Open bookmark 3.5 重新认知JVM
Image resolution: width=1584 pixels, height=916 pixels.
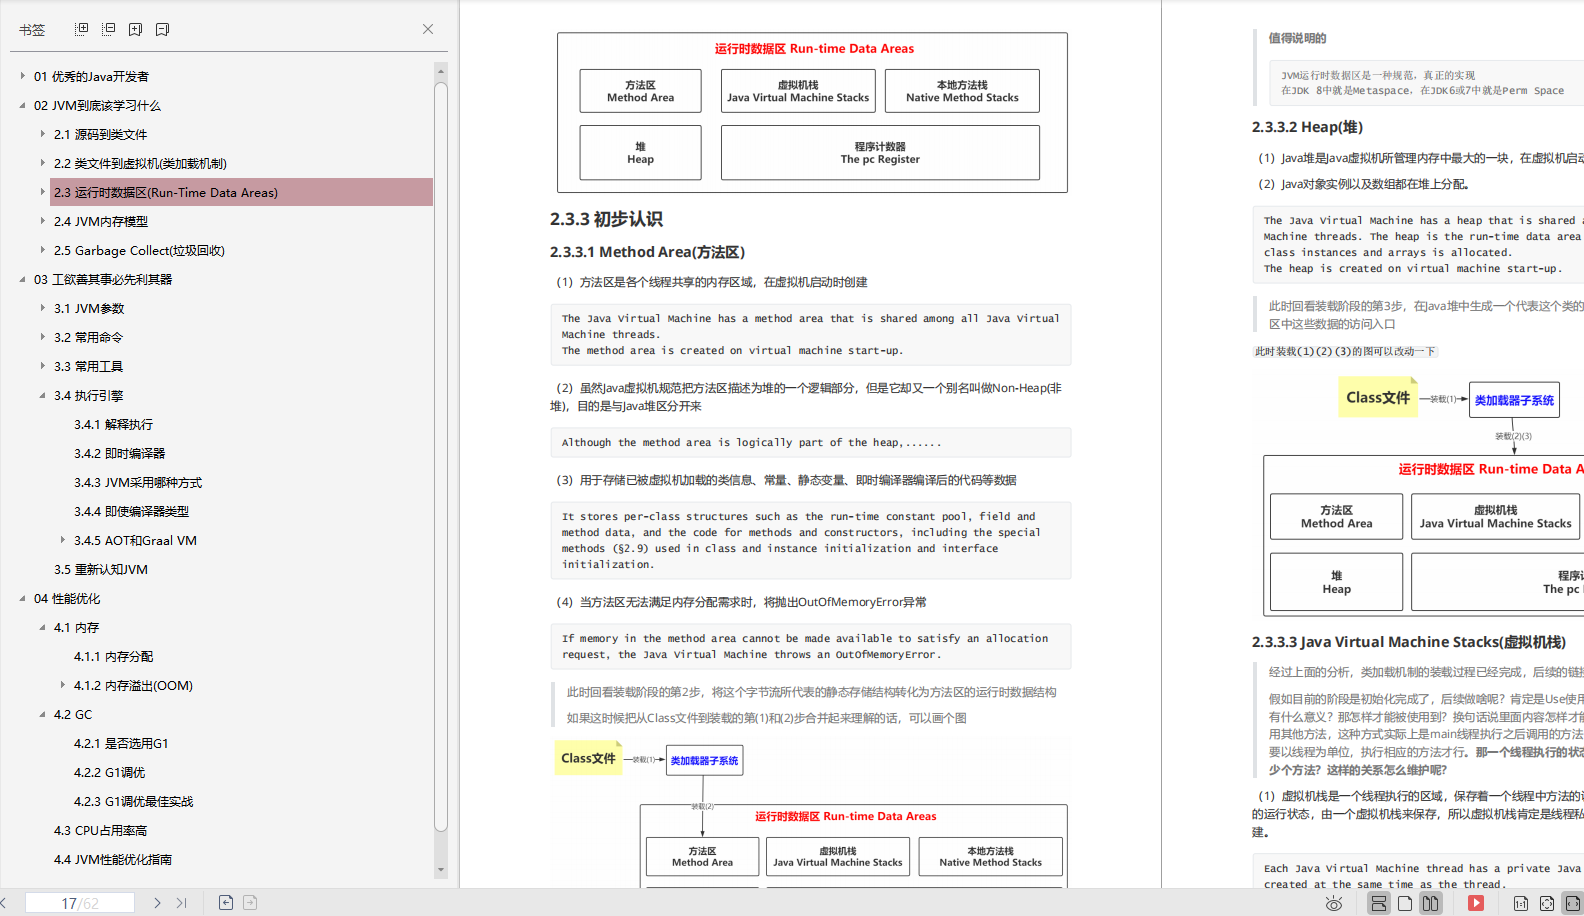tap(101, 569)
